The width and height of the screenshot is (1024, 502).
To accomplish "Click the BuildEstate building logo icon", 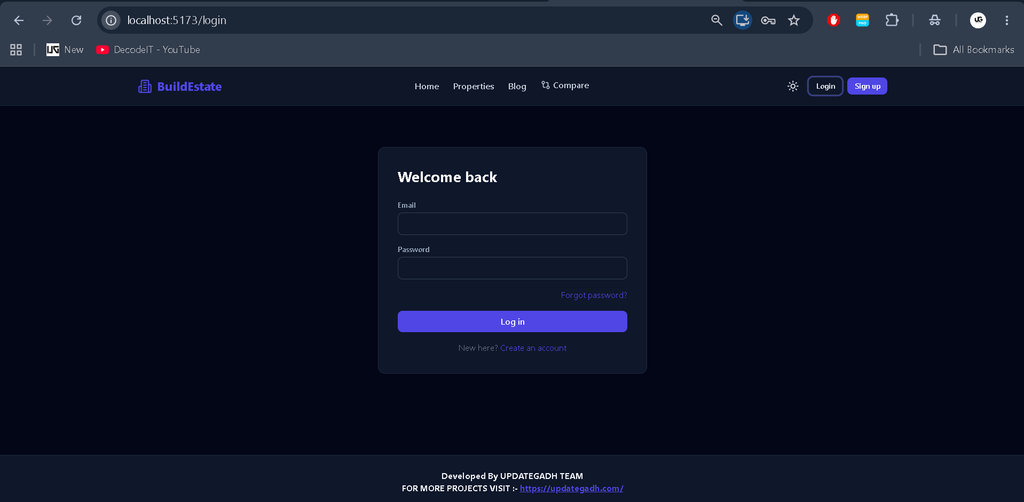I will (144, 86).
